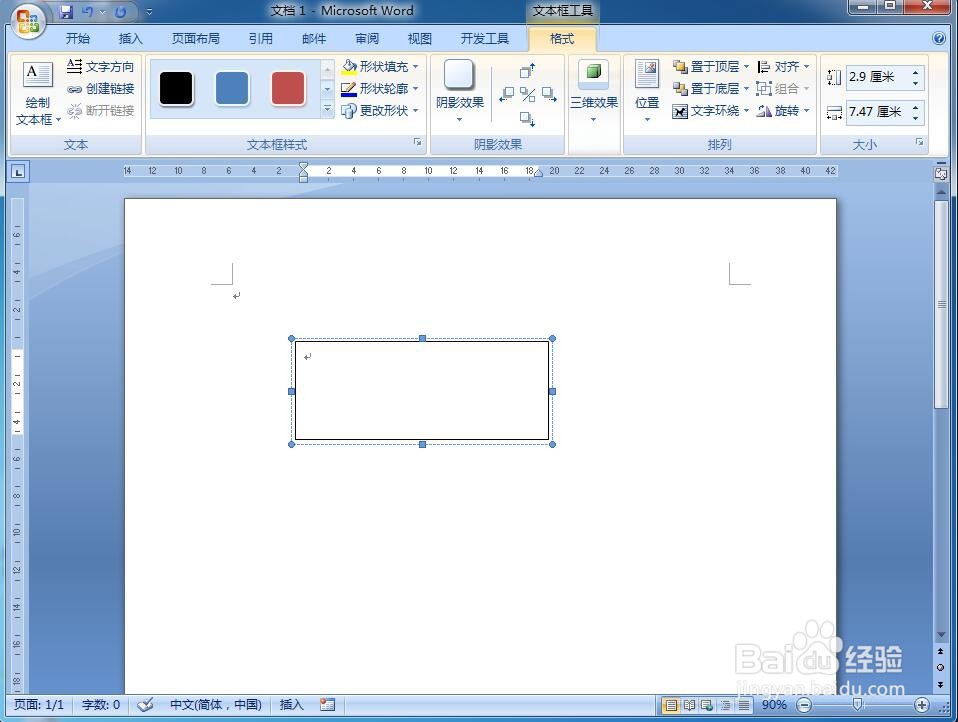Go to the 邮件 tab
The width and height of the screenshot is (958, 722).
(x=314, y=38)
